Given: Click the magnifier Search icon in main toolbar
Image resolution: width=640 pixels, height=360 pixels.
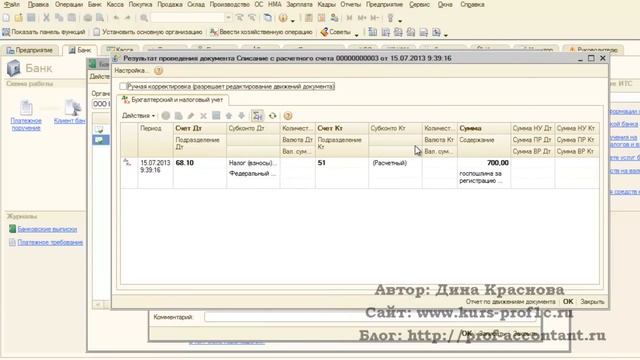Looking at the screenshot, I should [144, 18].
